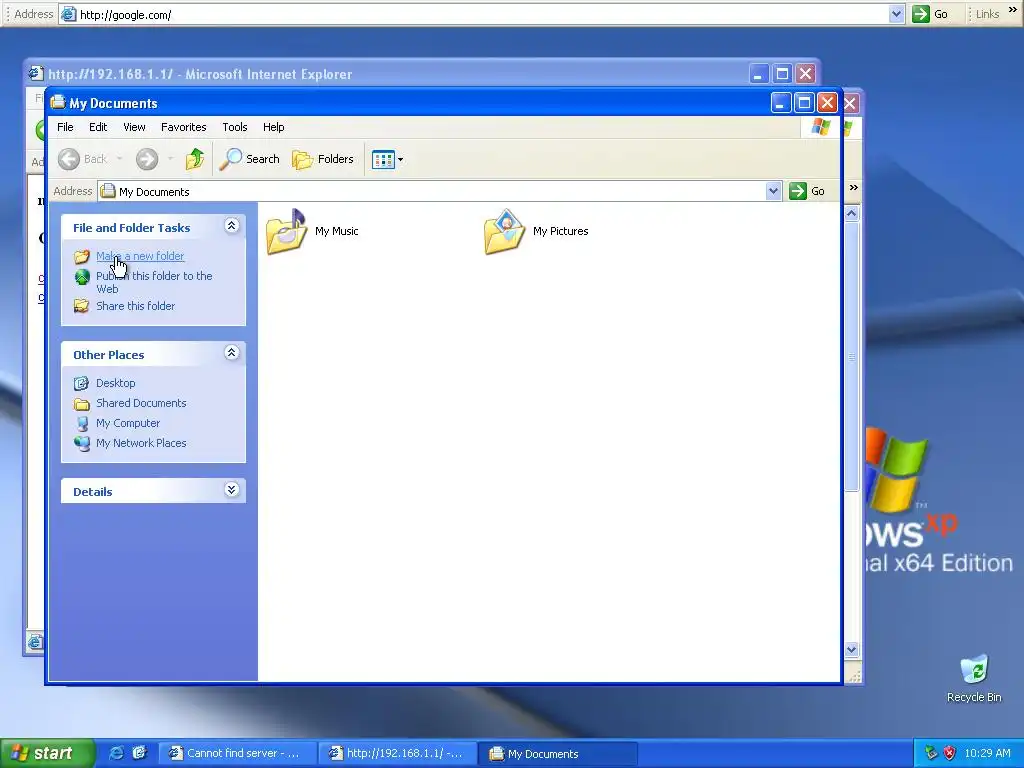Click the network connection tray icon

(931, 753)
